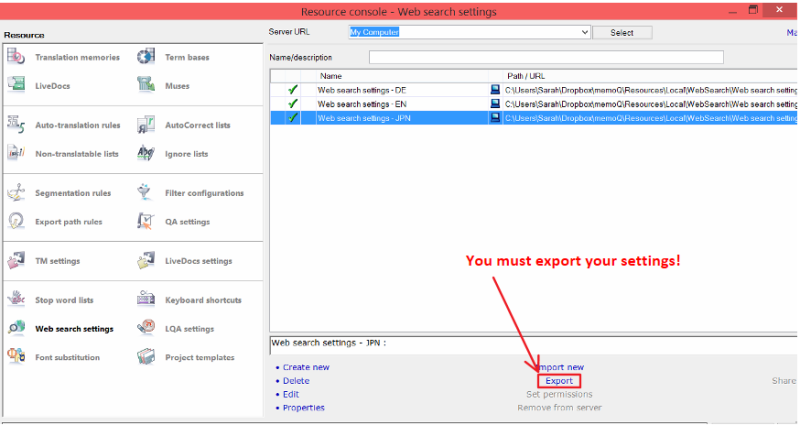Select the Term bases label

(x=187, y=57)
